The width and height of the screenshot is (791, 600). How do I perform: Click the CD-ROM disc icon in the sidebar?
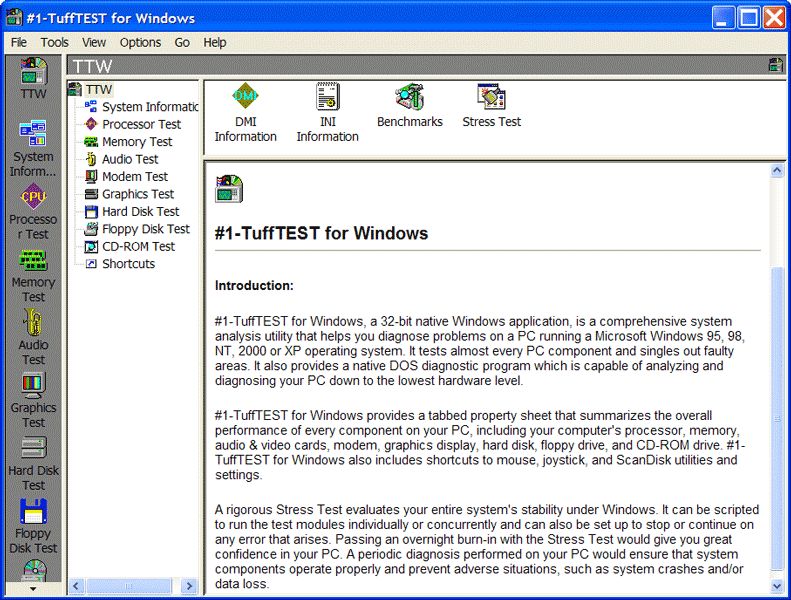(x=35, y=571)
